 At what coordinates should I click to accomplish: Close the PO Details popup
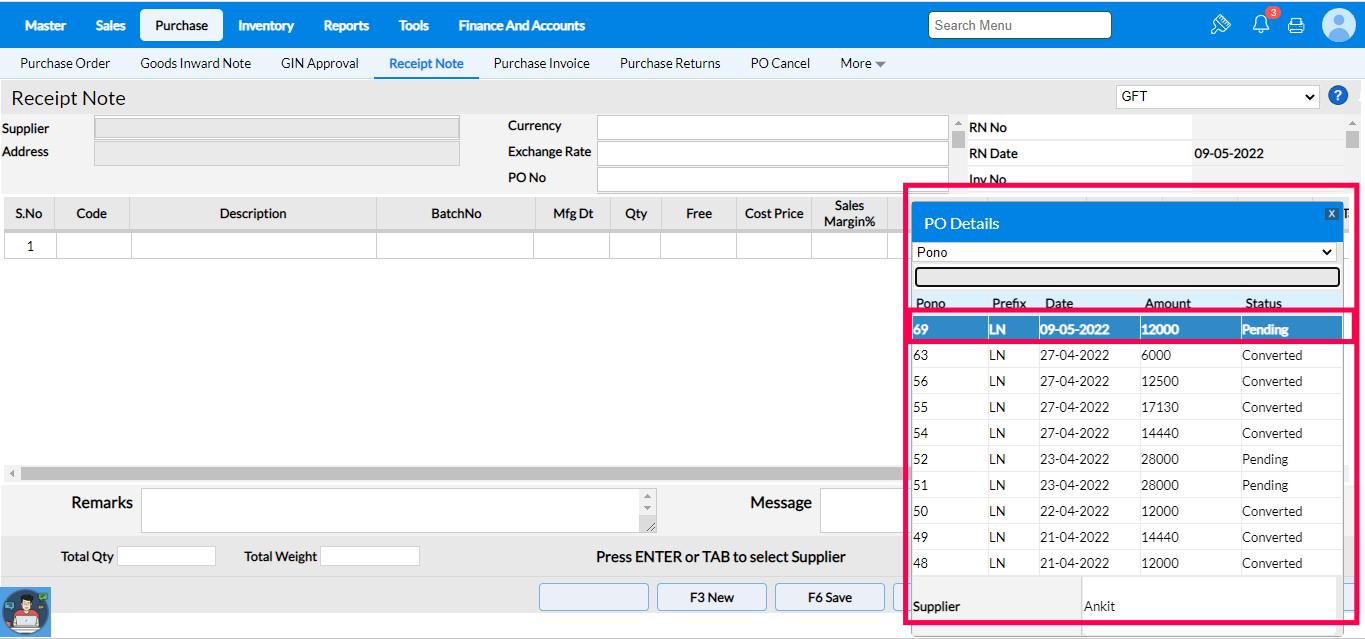point(1331,214)
